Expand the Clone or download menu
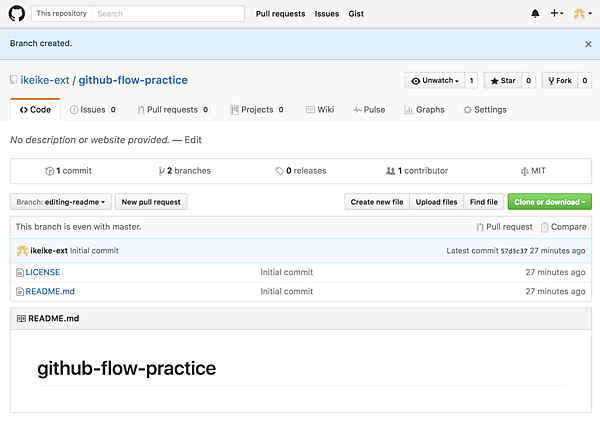The width and height of the screenshot is (600, 421). 549,202
